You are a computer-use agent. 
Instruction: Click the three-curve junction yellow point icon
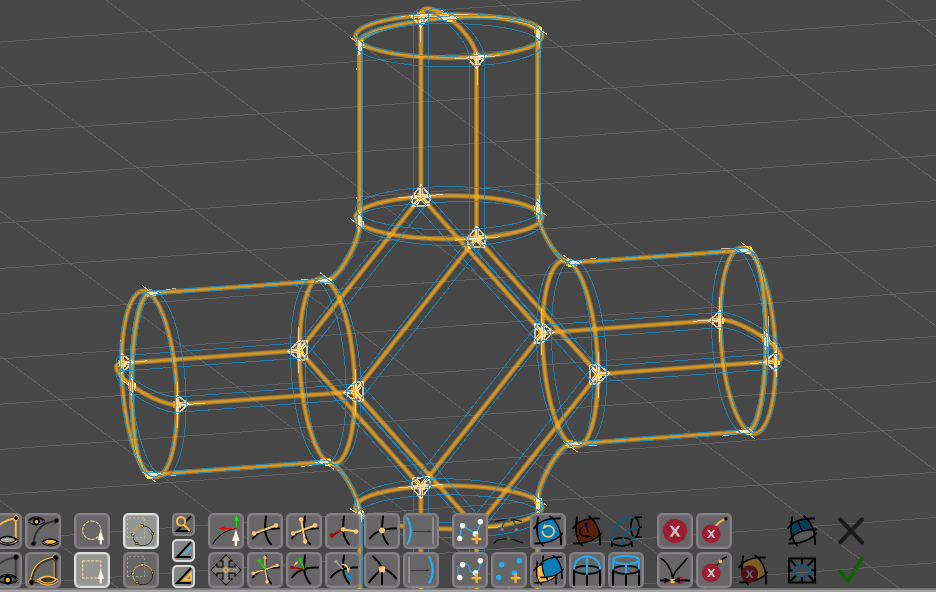click(x=382, y=570)
